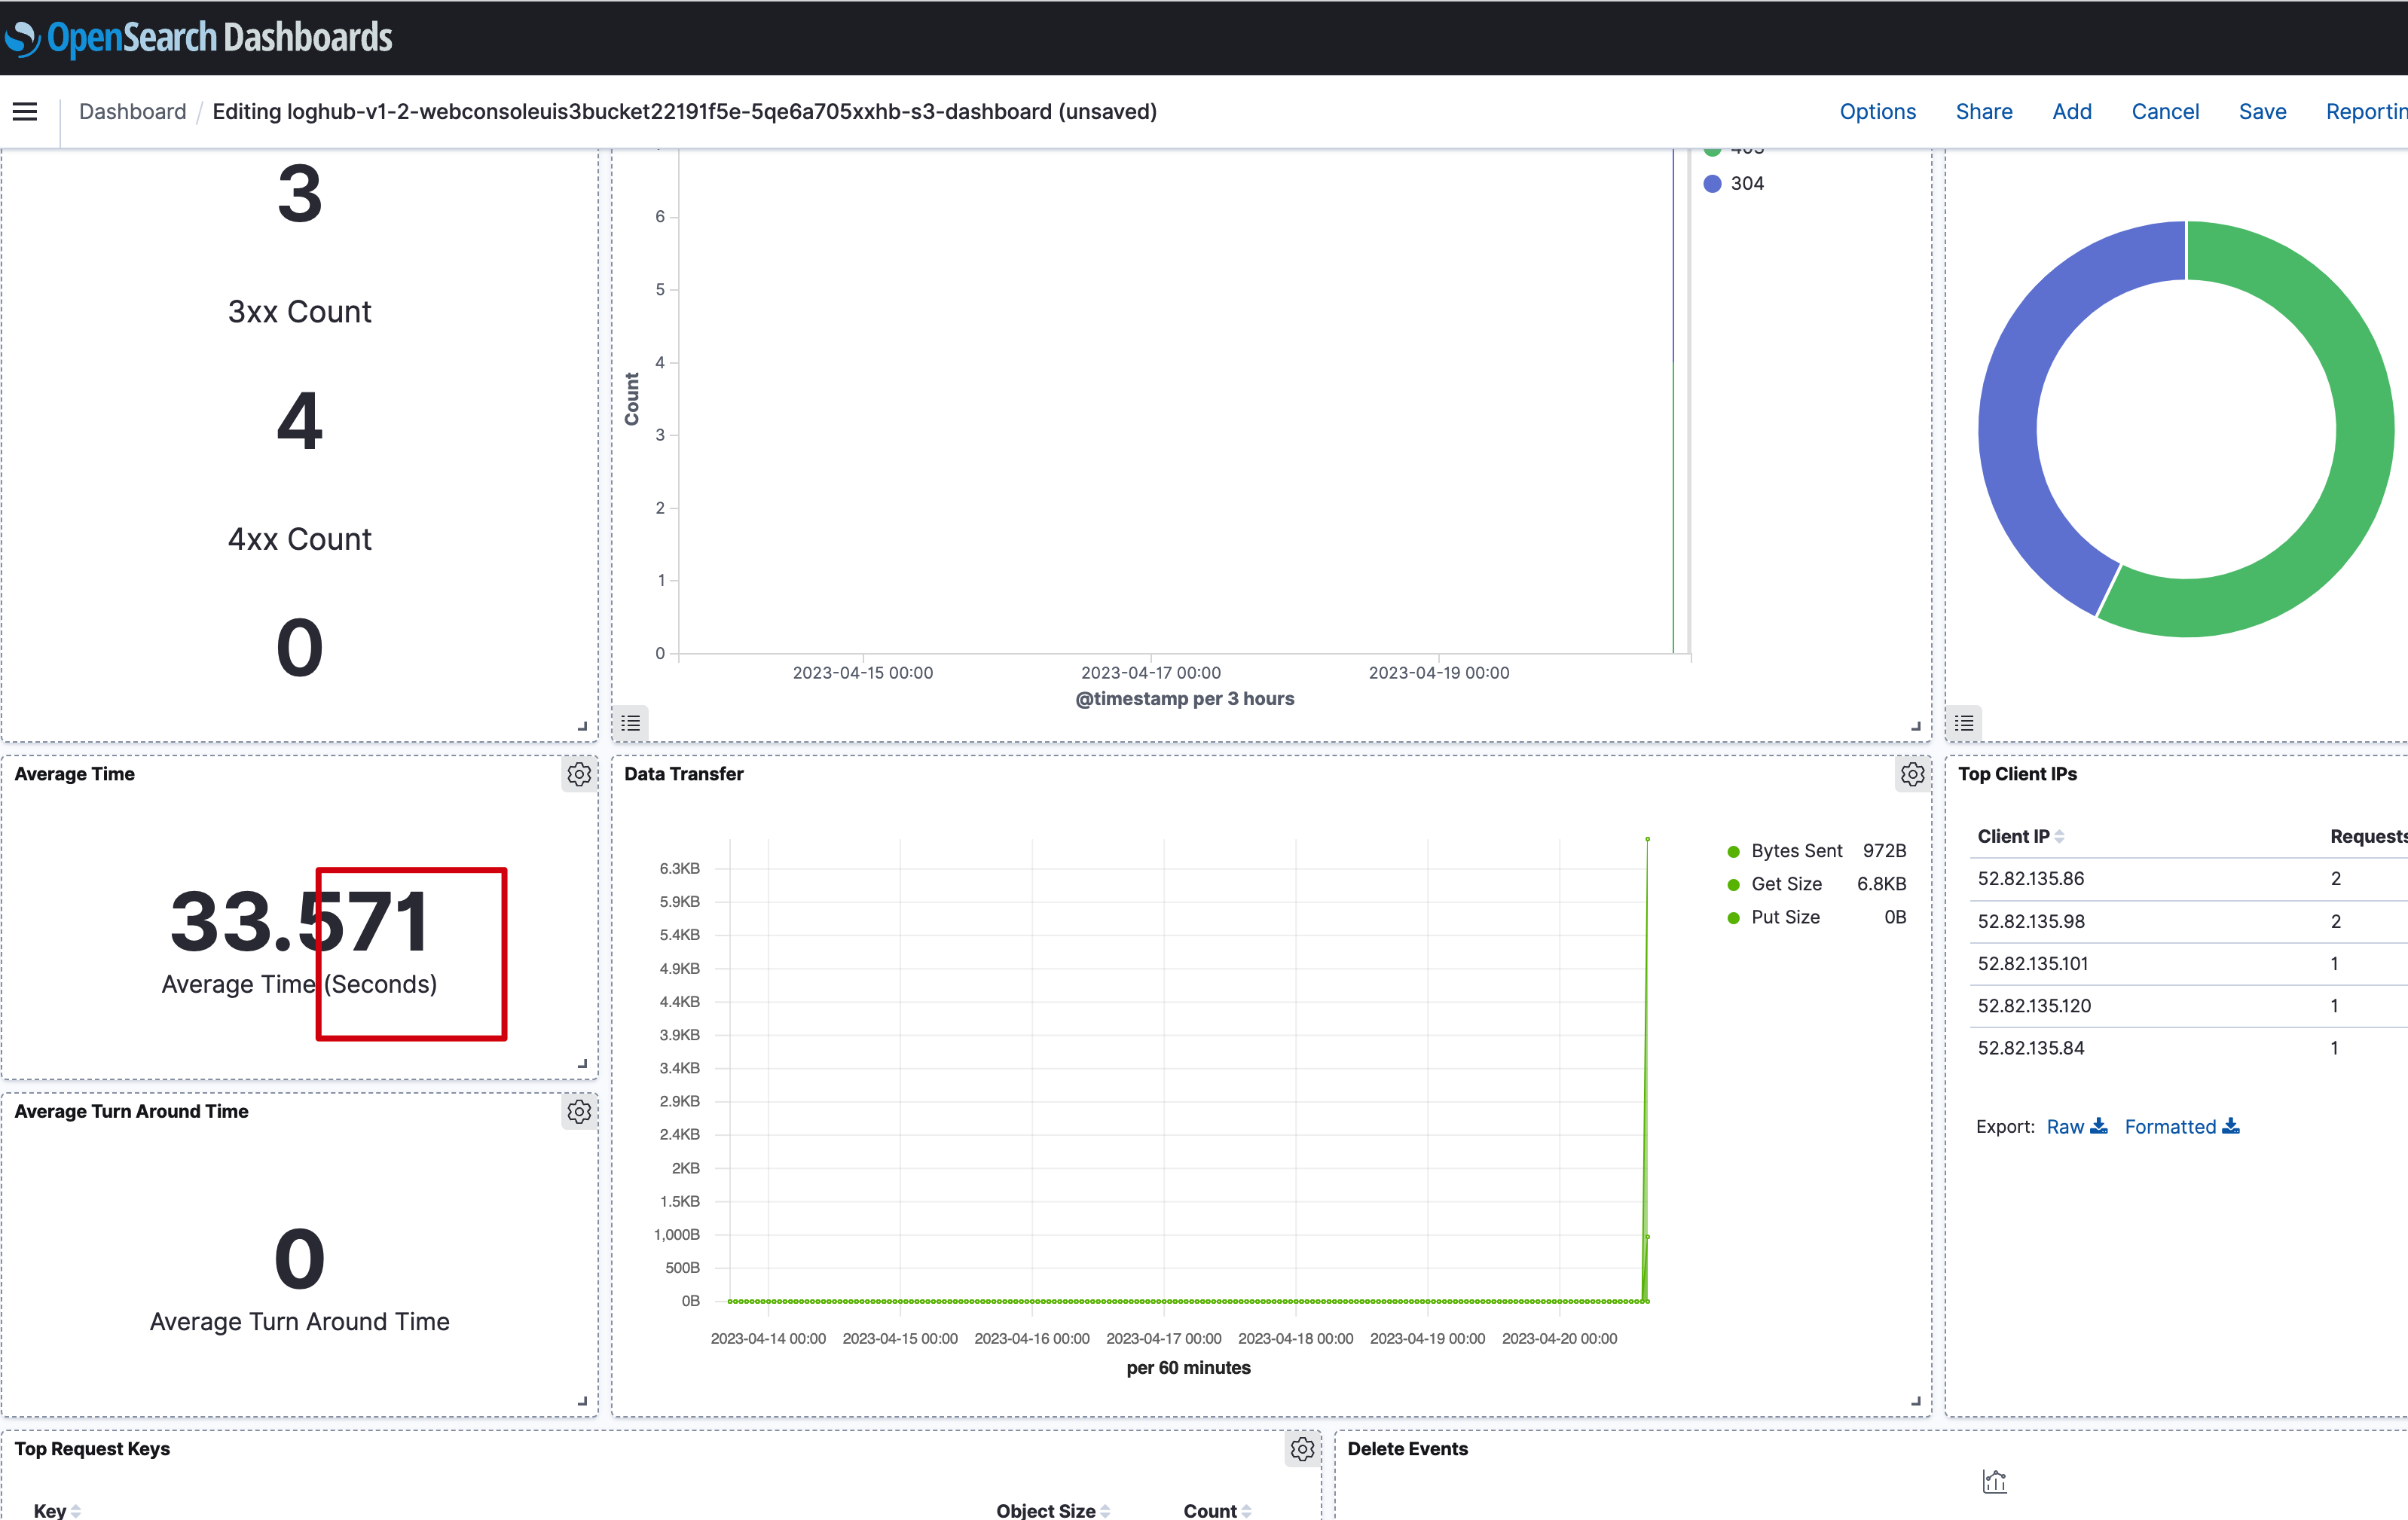The image size is (2408, 1520).
Task: Open the Share menu
Action: 1984,111
